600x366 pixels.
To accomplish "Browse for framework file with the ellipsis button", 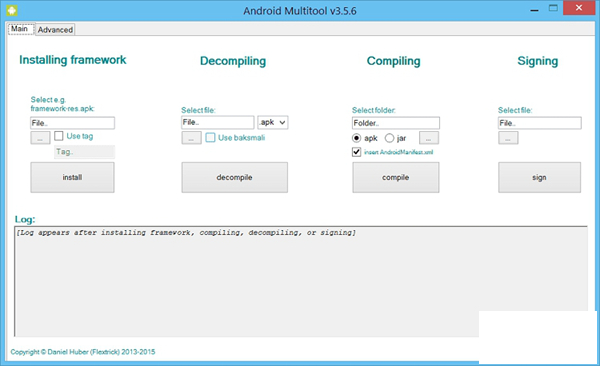I will (x=40, y=138).
